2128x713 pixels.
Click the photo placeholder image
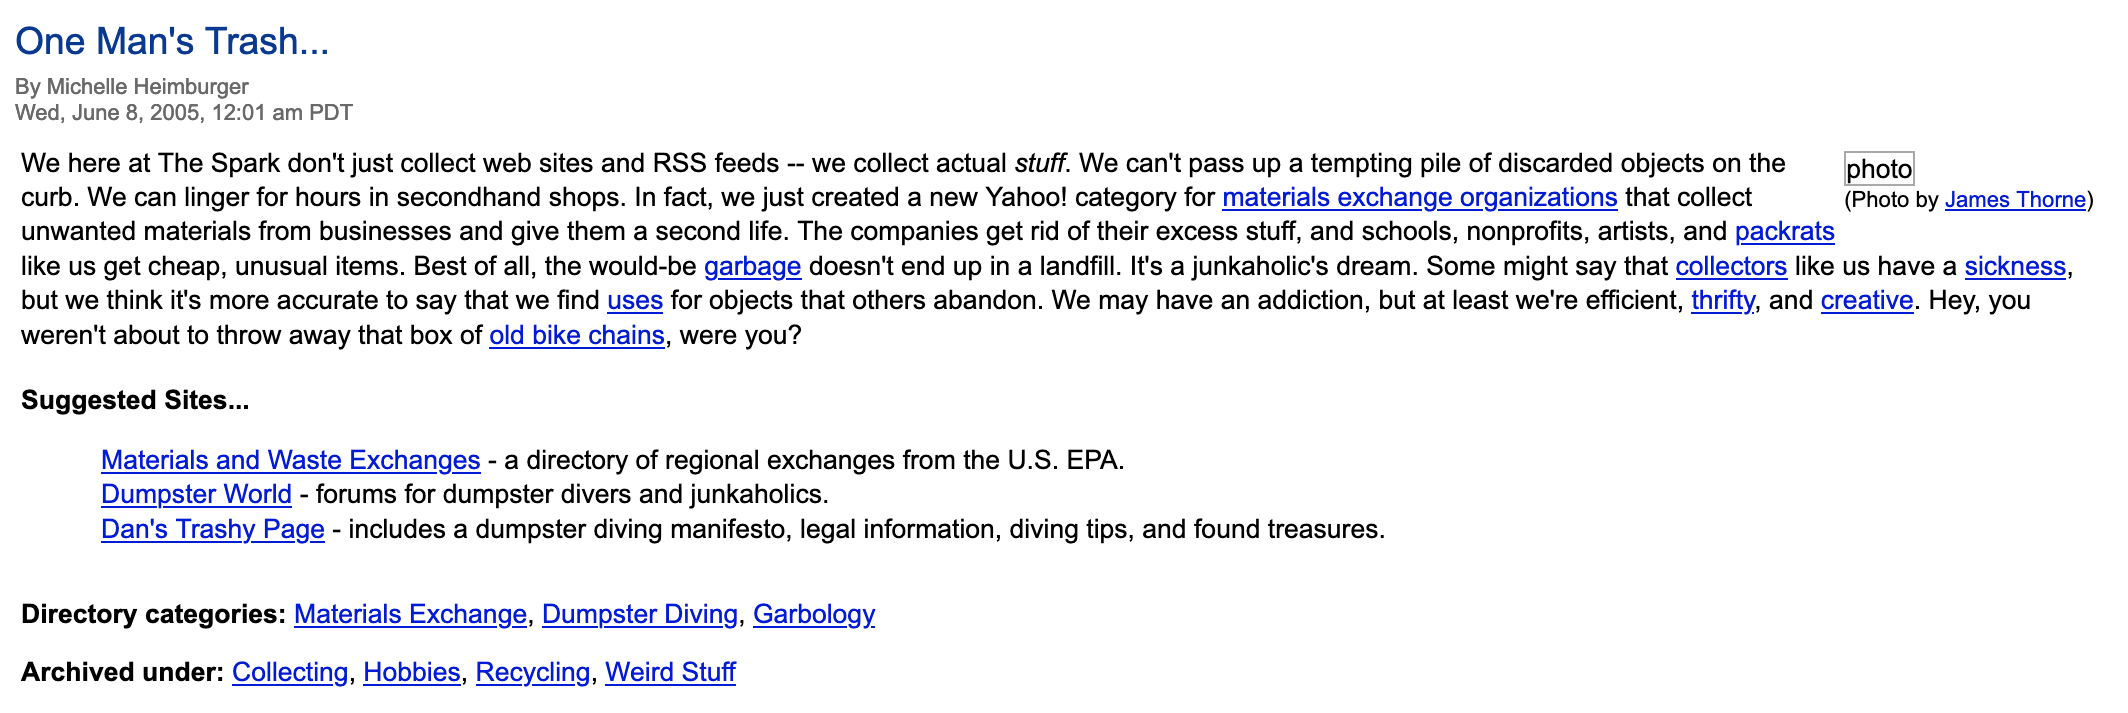pyautogui.click(x=1878, y=169)
